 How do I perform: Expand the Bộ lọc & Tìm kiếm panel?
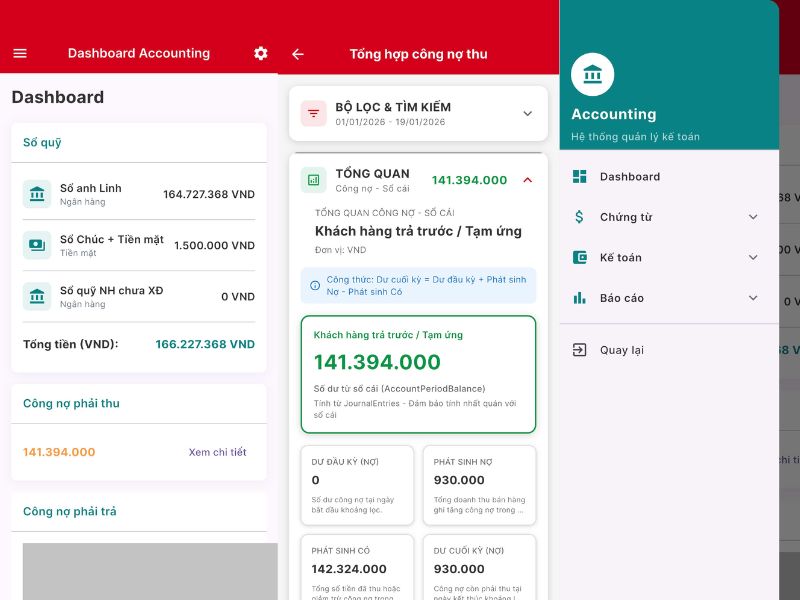(x=528, y=114)
